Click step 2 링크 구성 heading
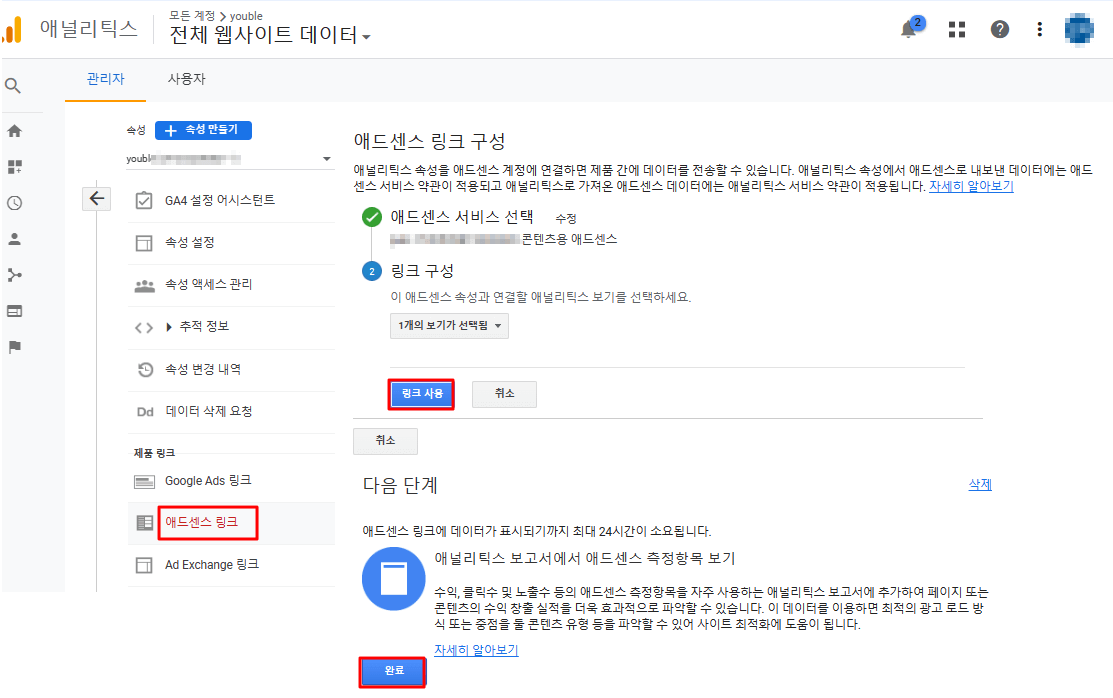 click(x=422, y=271)
